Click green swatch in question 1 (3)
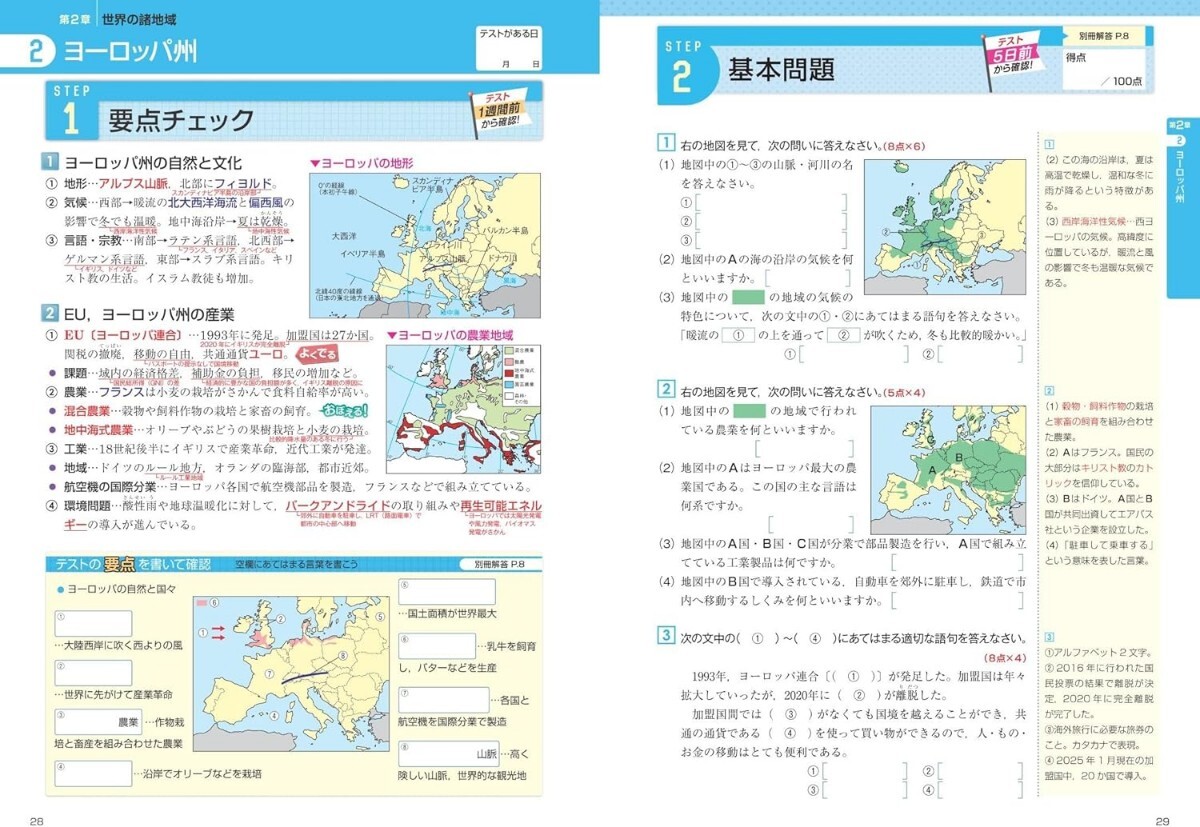 click(x=748, y=297)
